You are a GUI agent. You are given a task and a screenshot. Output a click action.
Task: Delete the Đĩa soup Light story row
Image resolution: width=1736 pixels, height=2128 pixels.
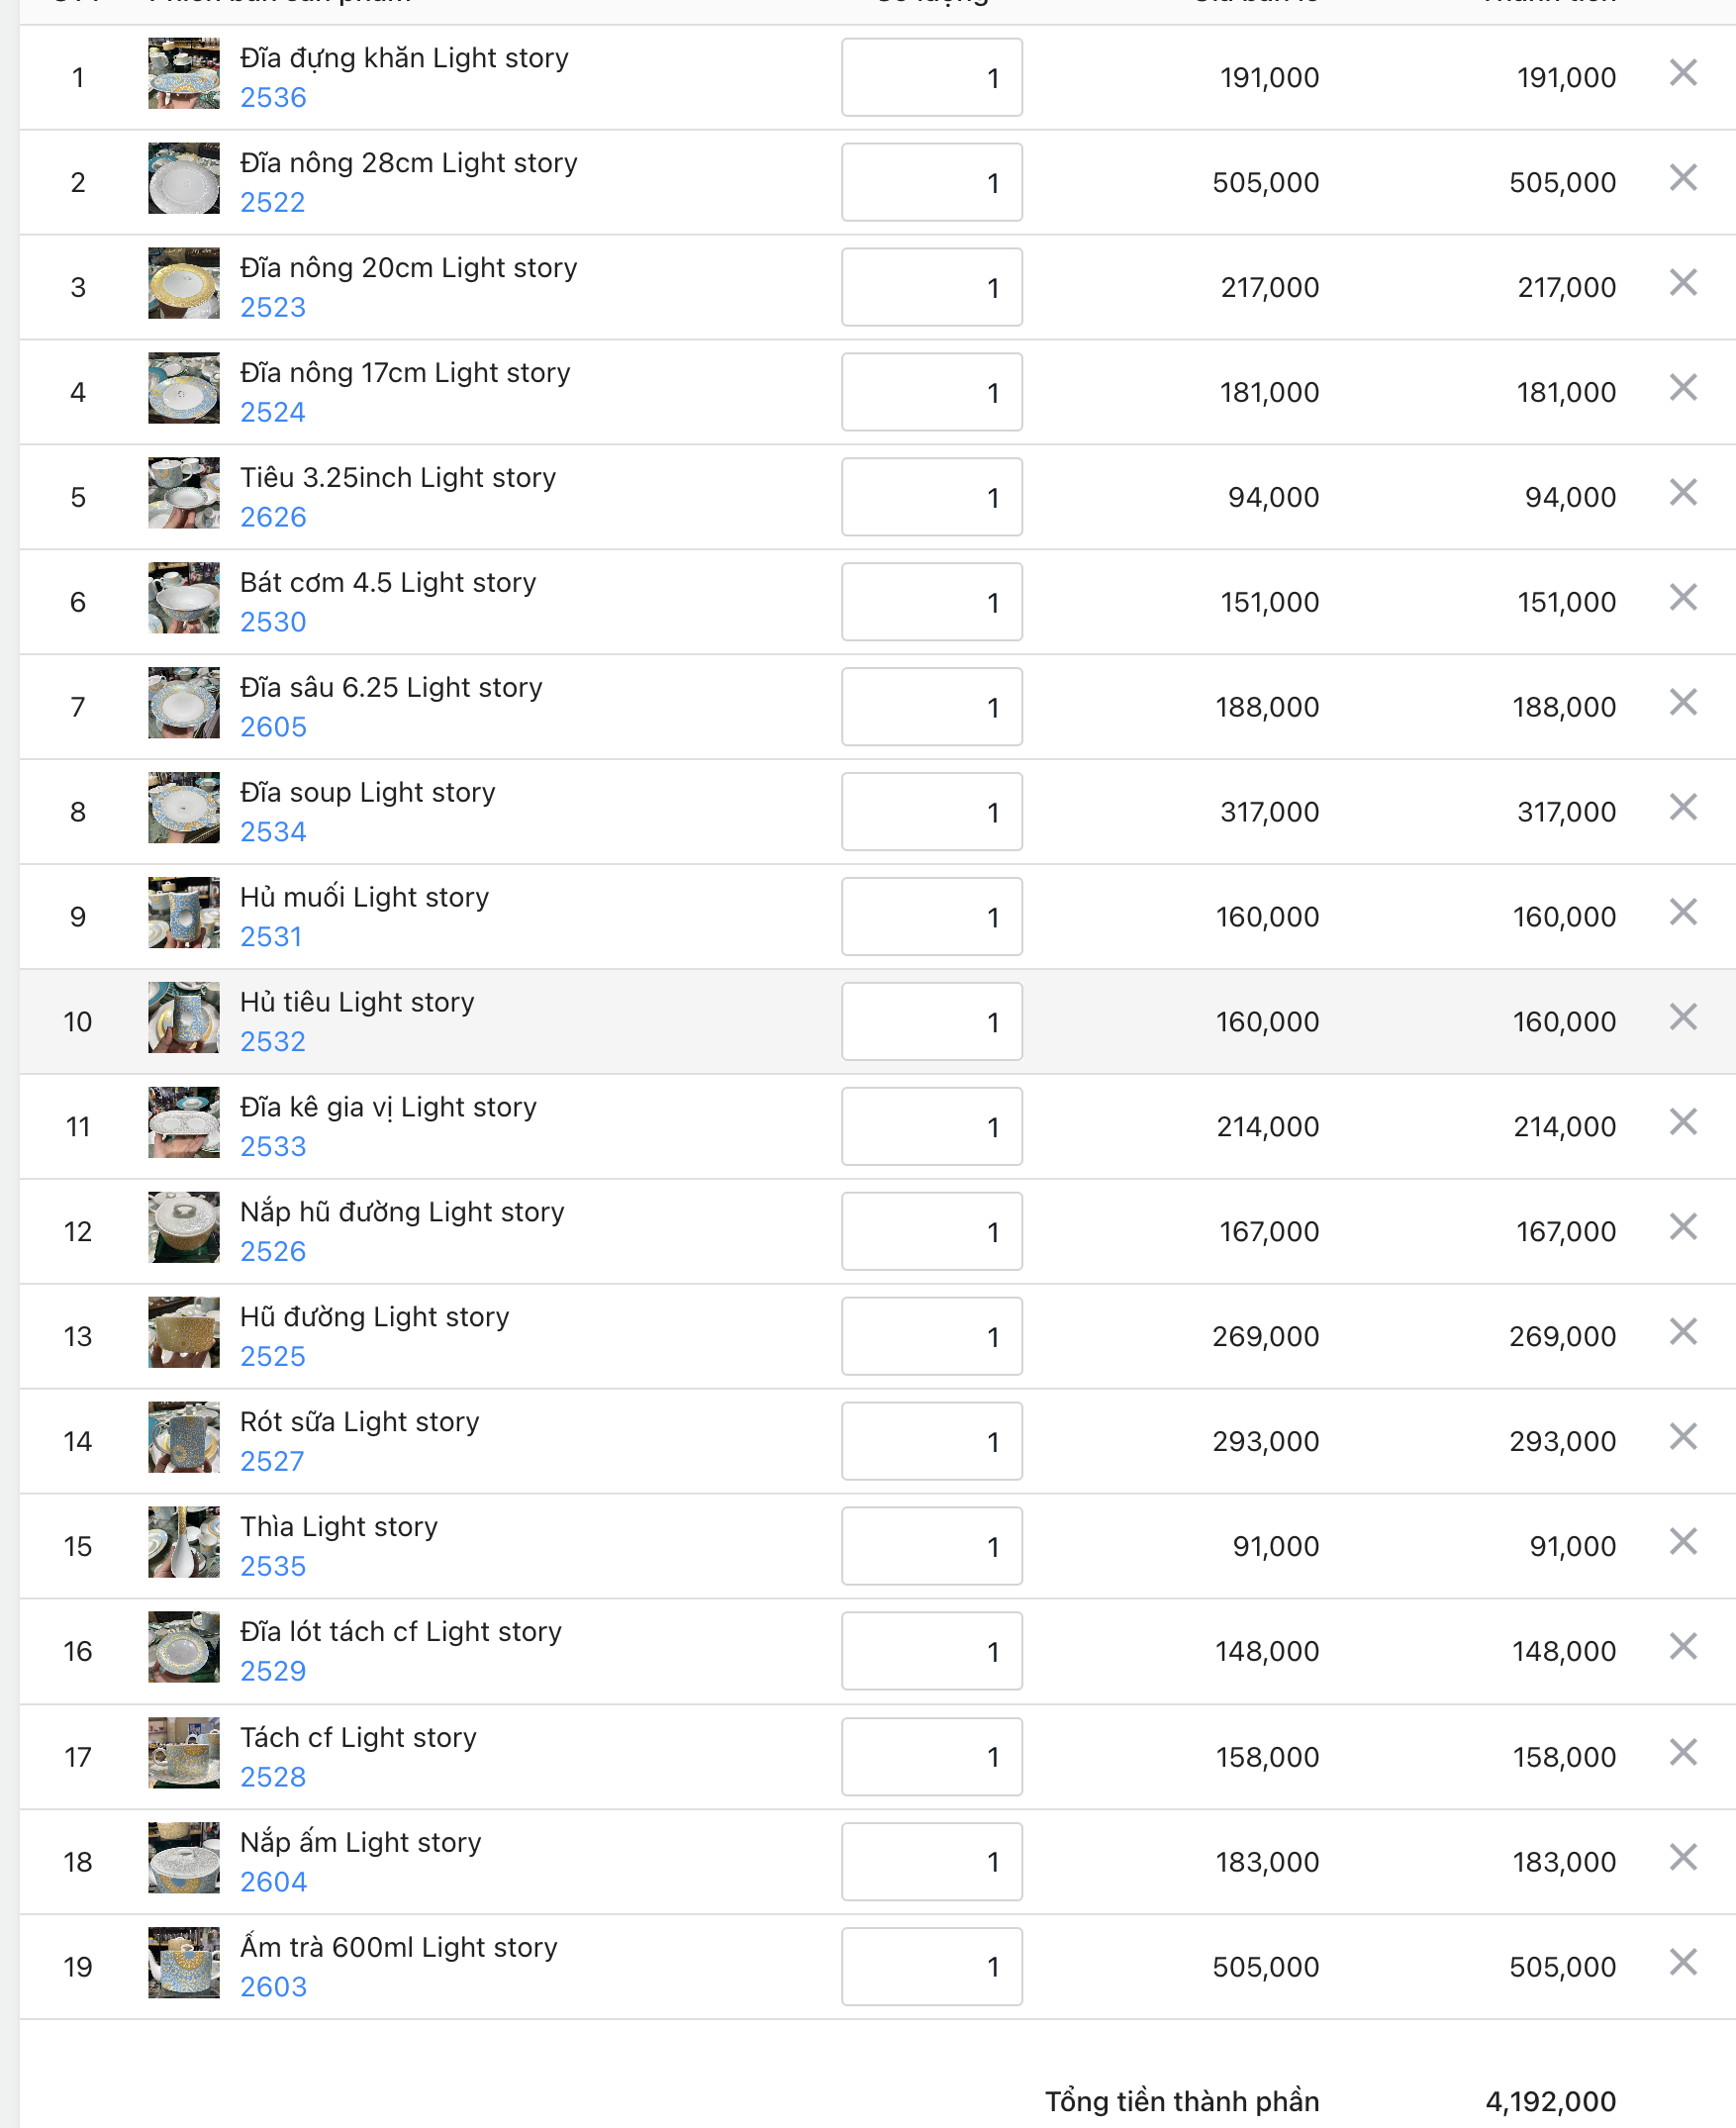point(1682,808)
